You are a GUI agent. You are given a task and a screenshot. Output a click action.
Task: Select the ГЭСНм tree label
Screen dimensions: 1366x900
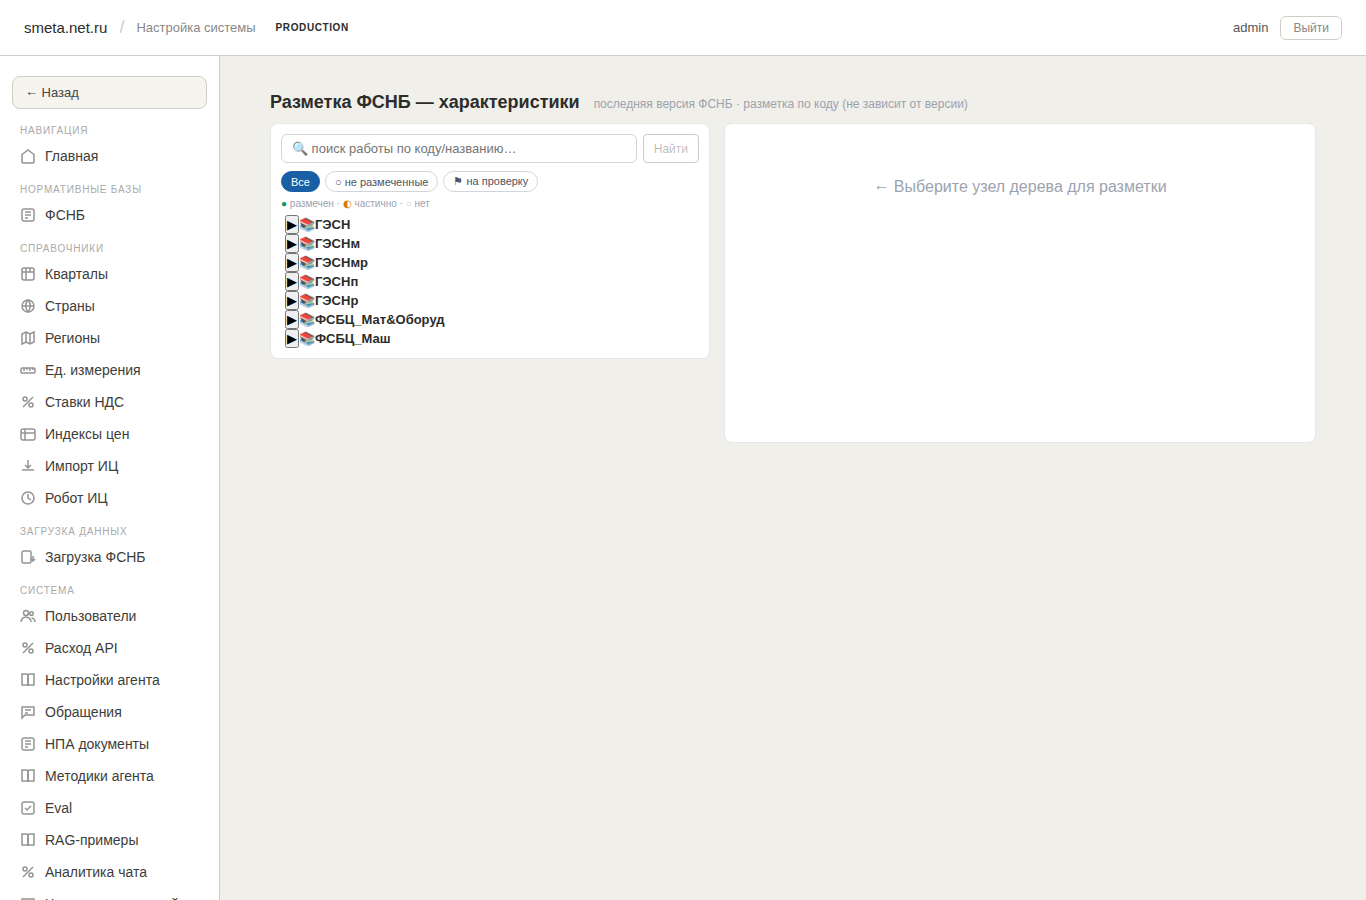tap(338, 244)
